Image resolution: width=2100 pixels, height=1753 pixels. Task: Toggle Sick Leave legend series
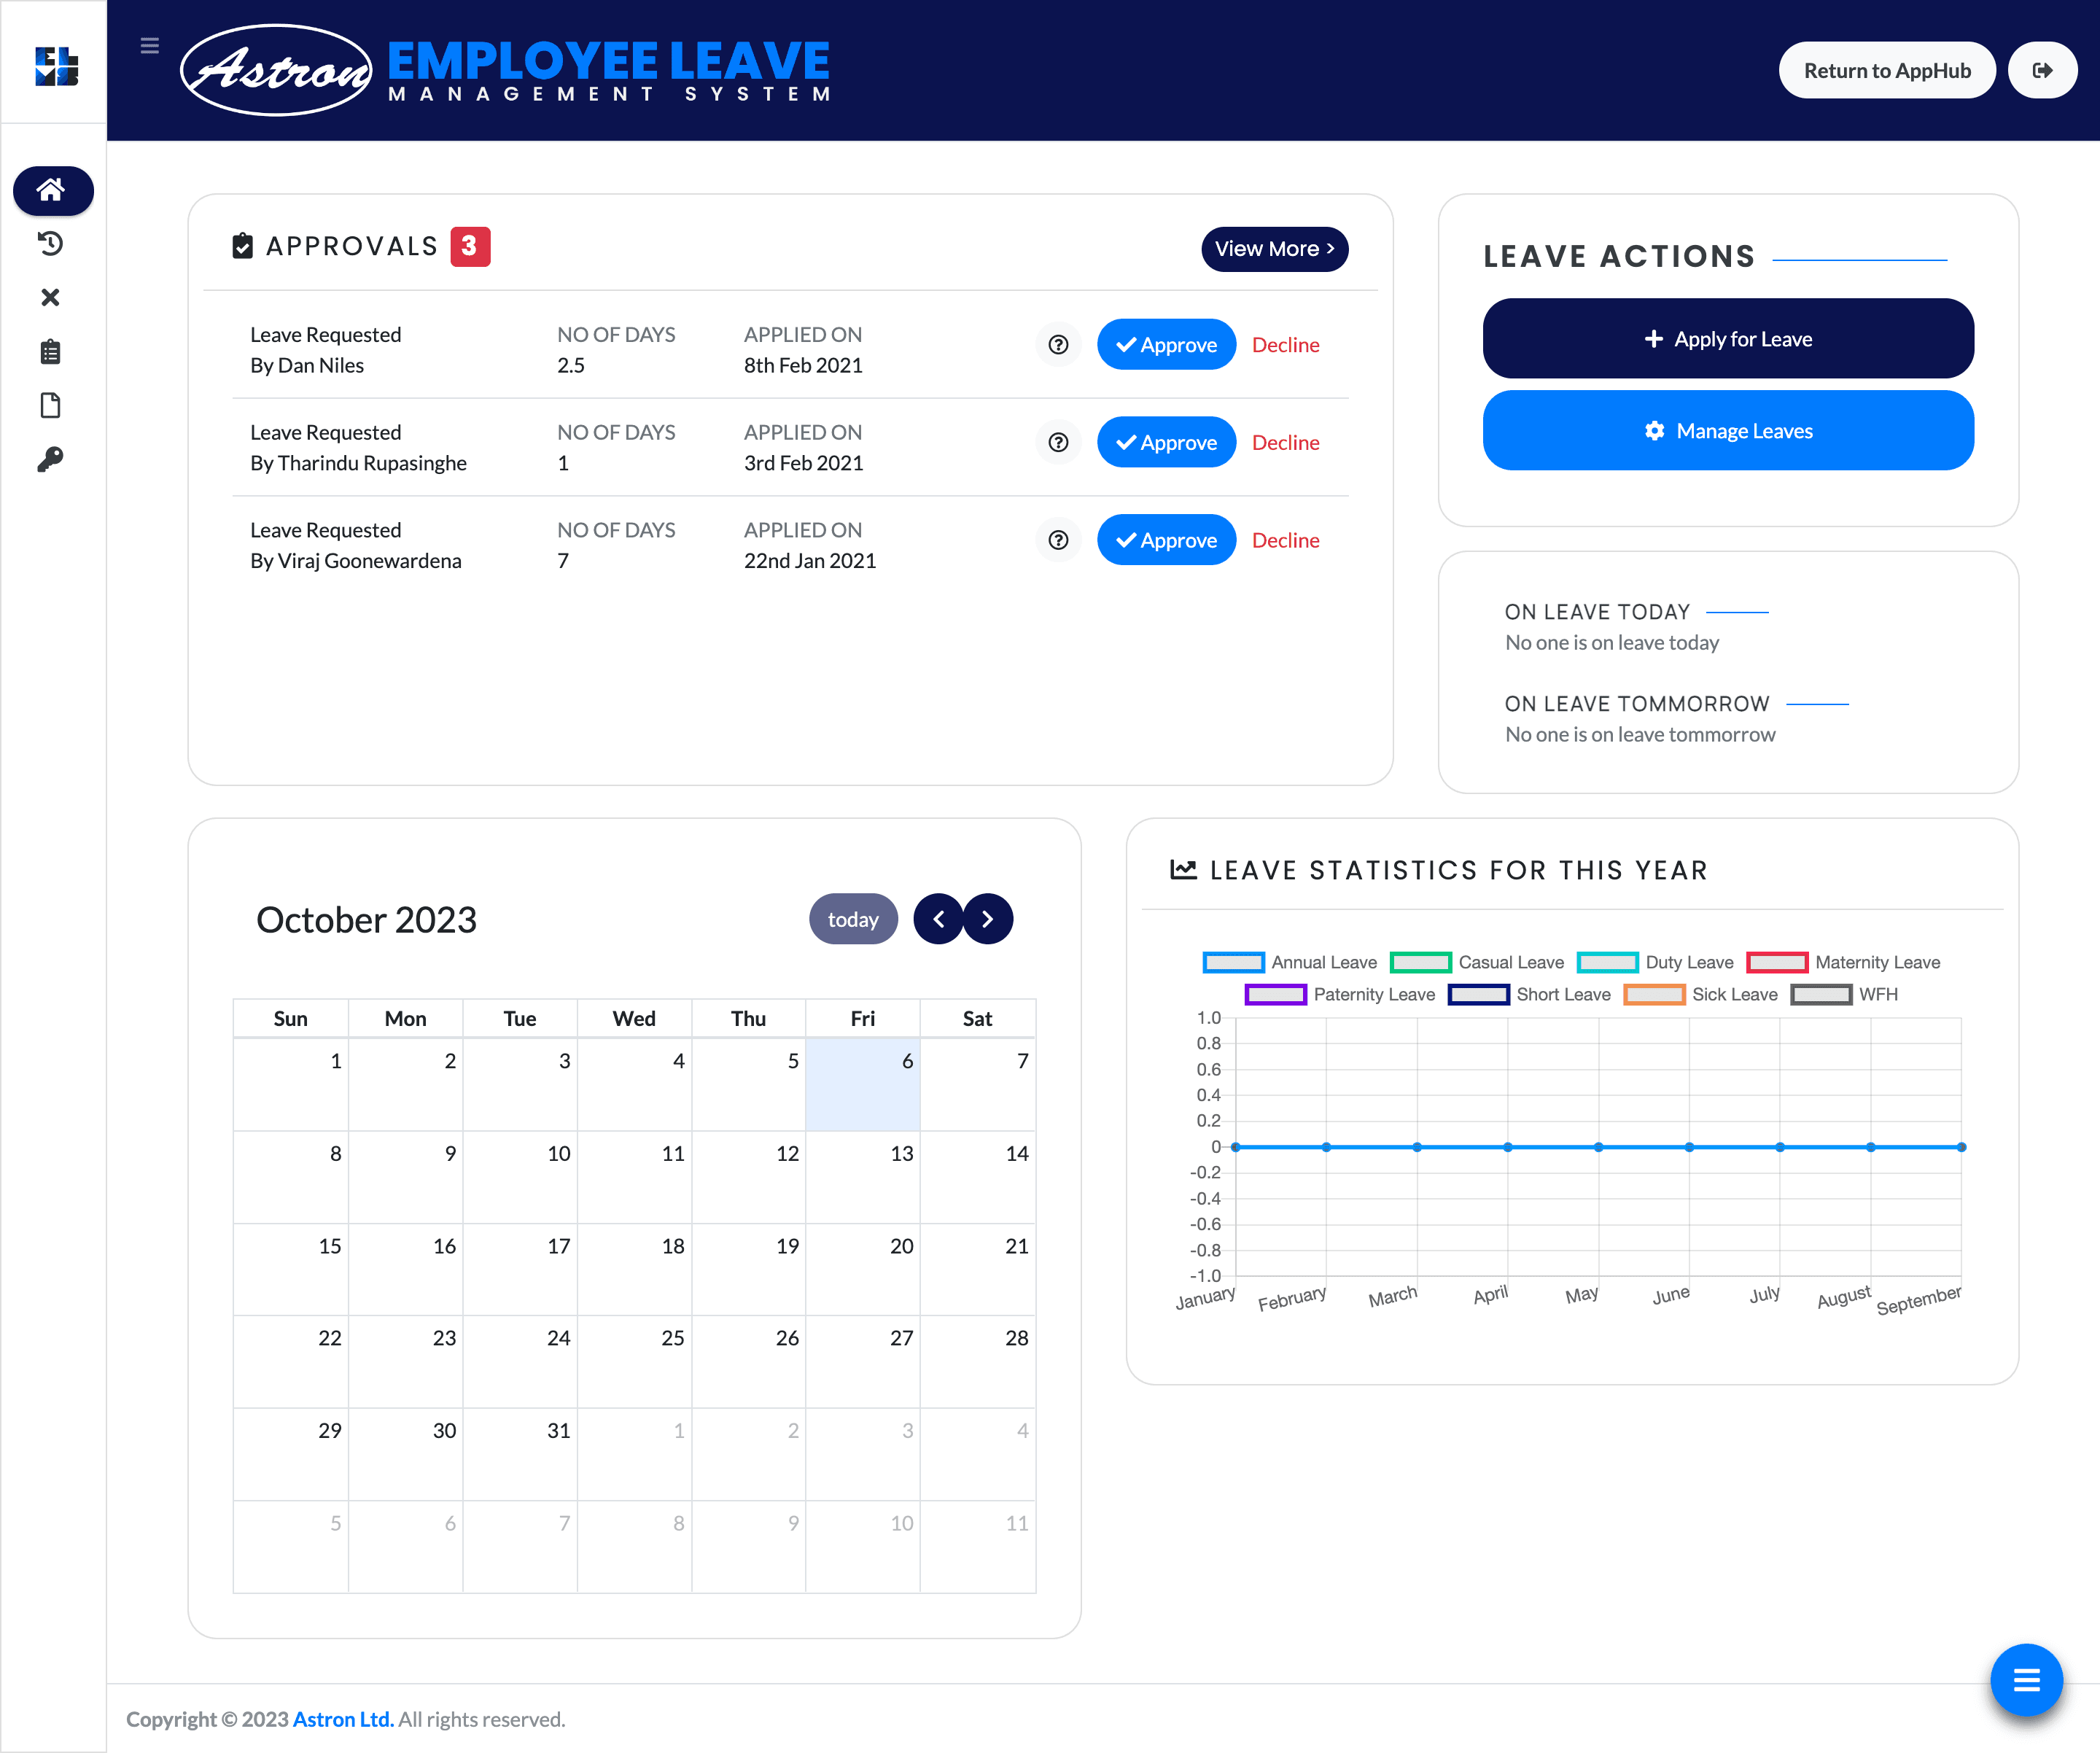click(1702, 994)
